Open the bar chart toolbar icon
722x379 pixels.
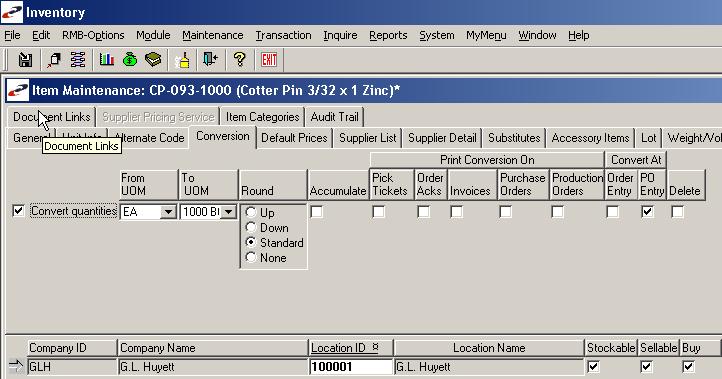(106, 60)
